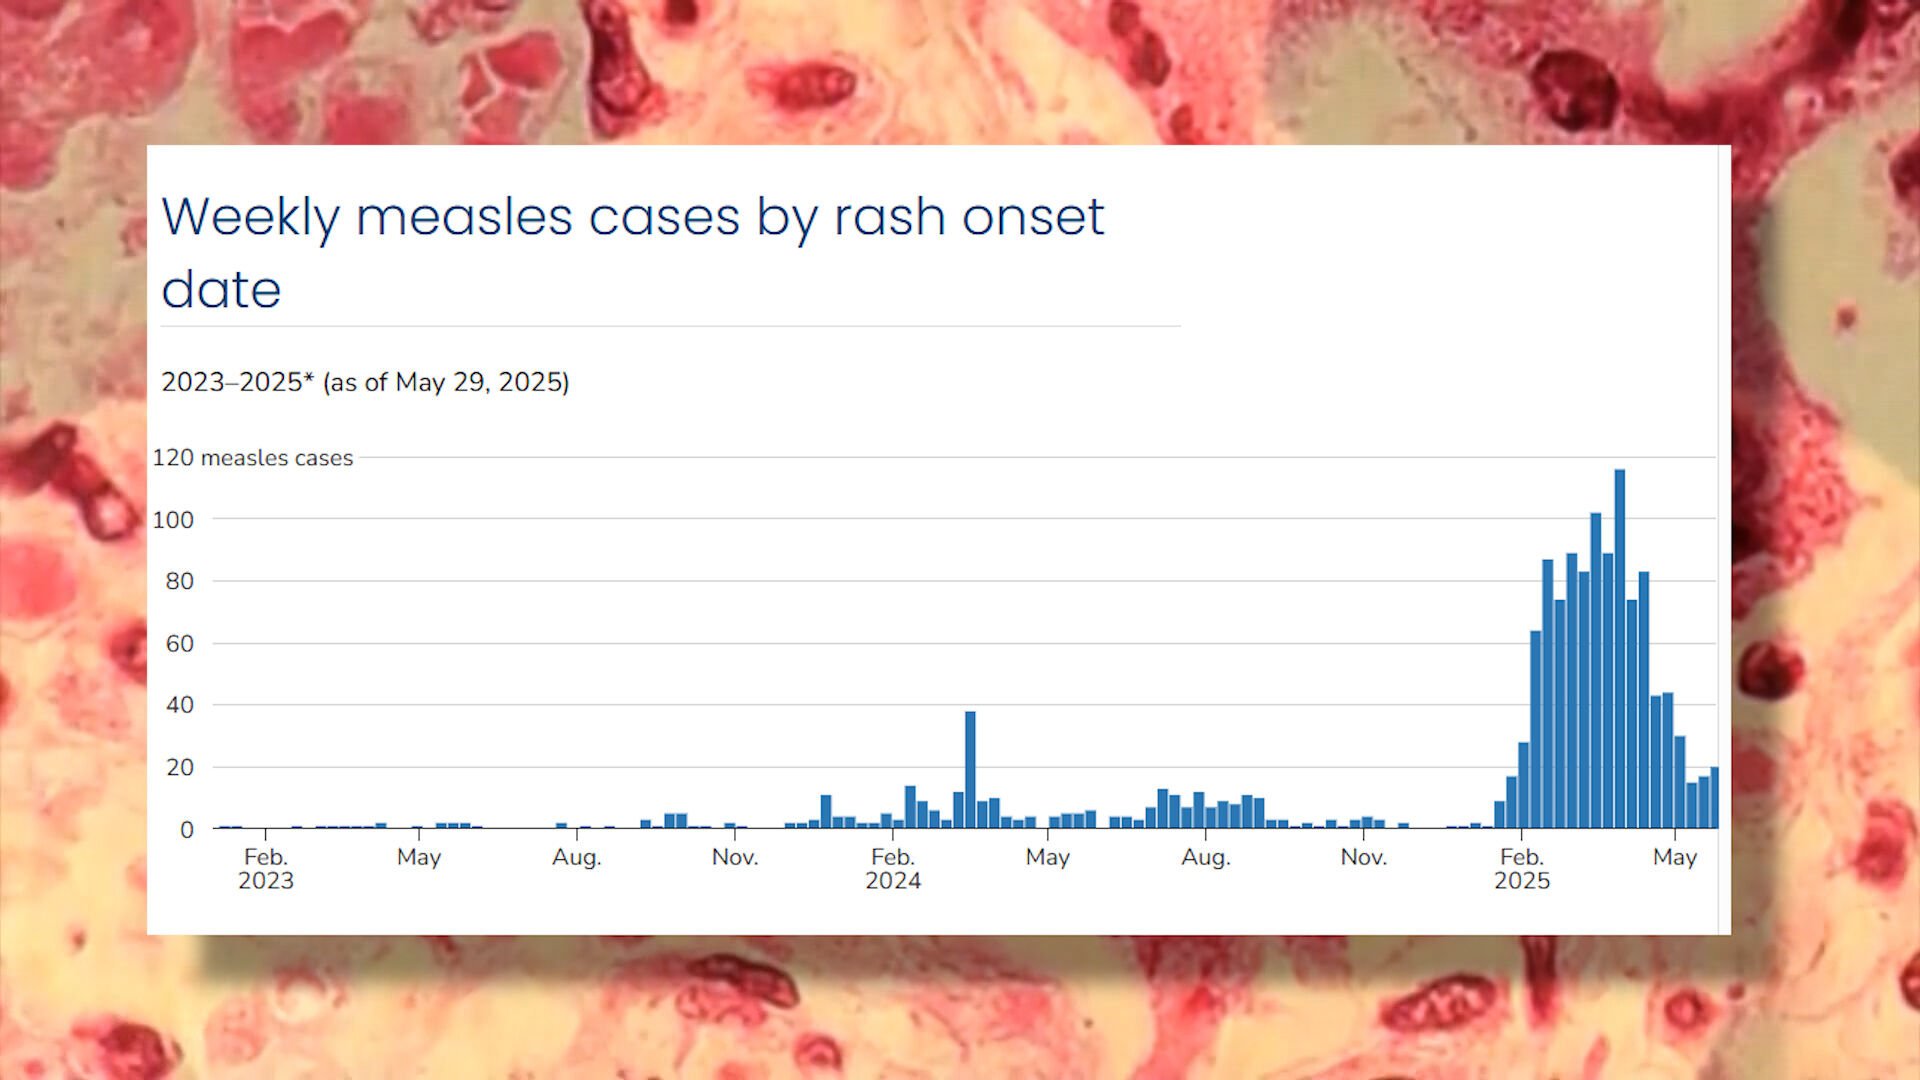
Task: Select the 0 baseline label
Action: pyautogui.click(x=187, y=830)
